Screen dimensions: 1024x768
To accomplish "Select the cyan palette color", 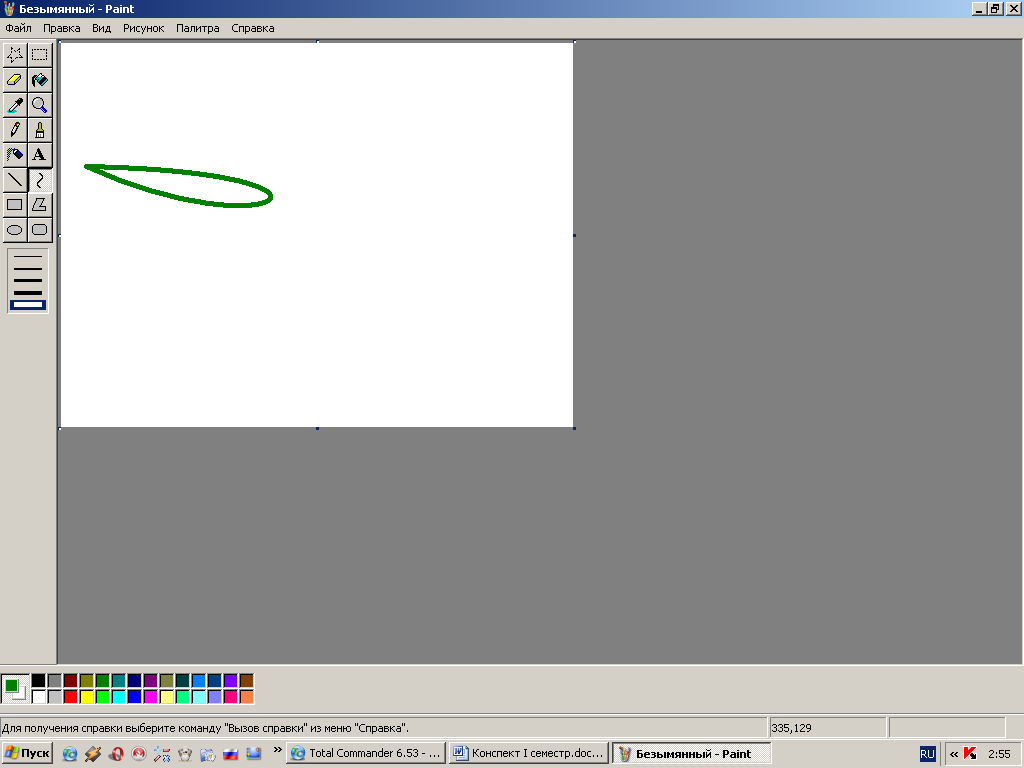I will (118, 697).
